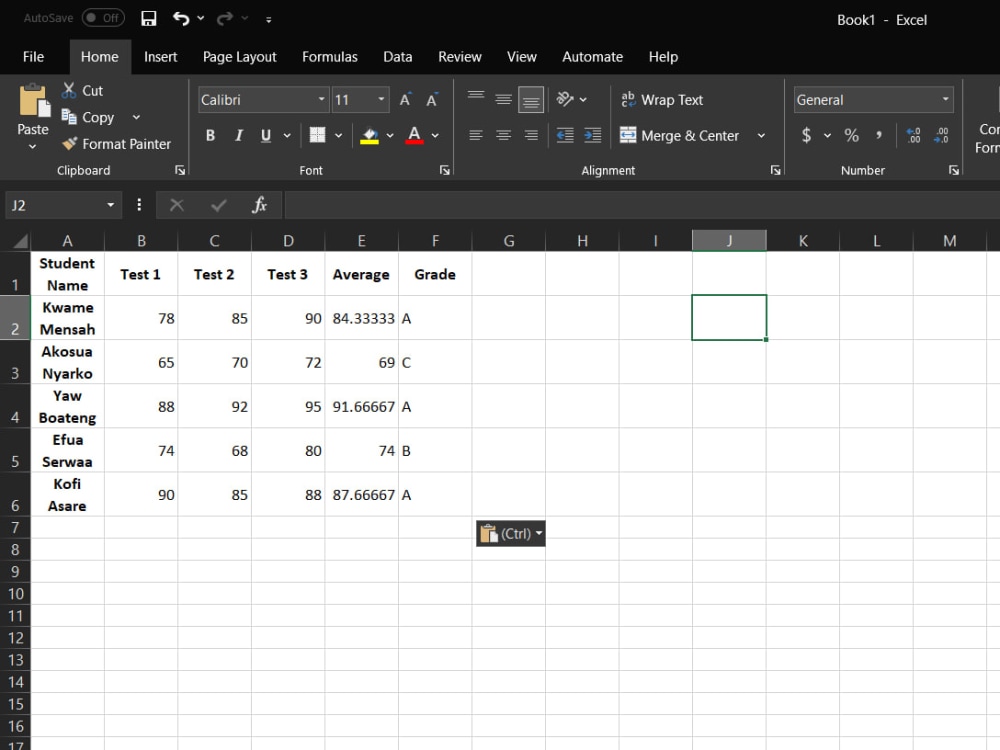Switch to the Automate tab
1000x750 pixels.
coord(592,57)
